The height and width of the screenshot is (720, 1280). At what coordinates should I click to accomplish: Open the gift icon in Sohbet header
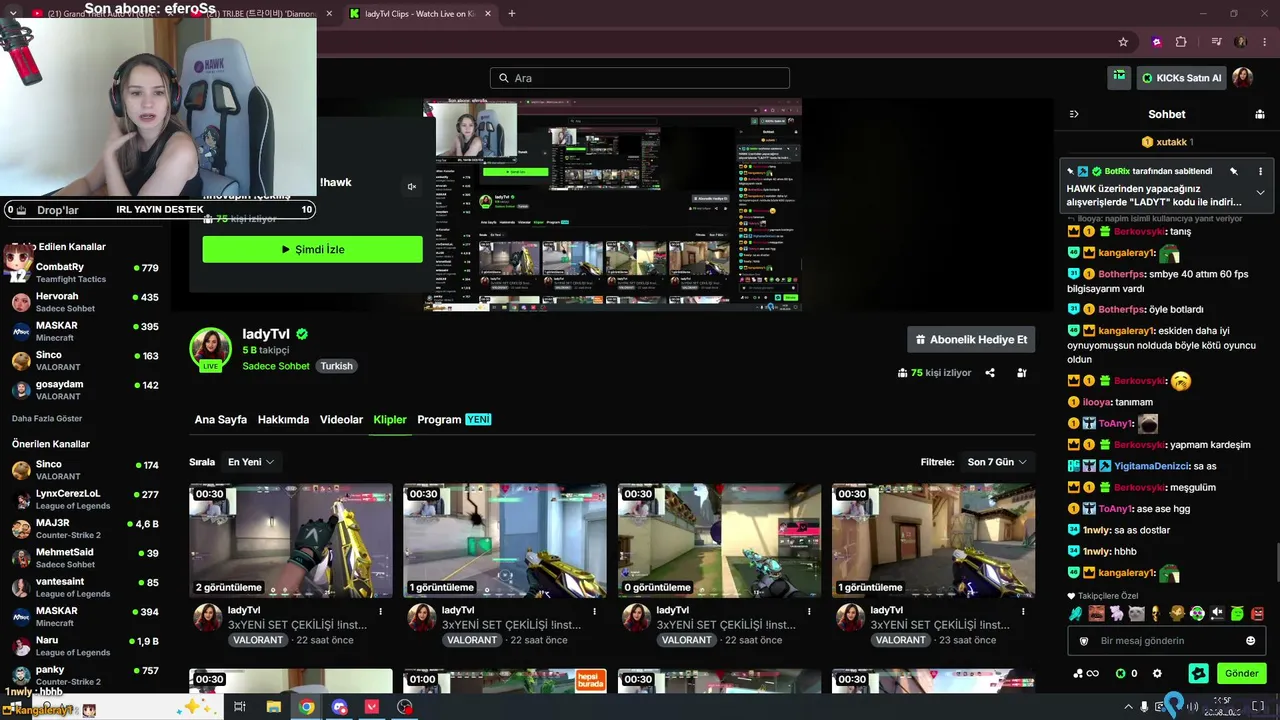pos(1260,114)
